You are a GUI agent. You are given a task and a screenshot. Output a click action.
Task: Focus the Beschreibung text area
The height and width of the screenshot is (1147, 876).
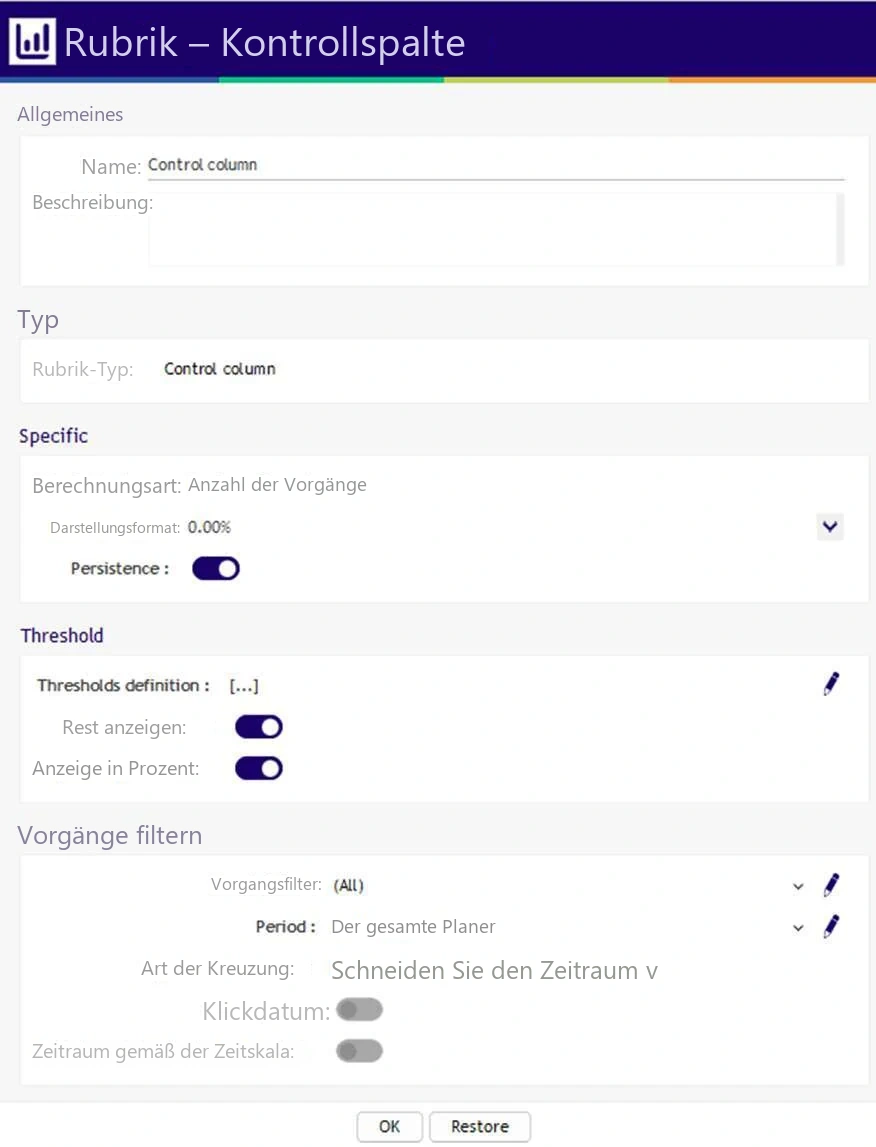pyautogui.click(x=492, y=230)
